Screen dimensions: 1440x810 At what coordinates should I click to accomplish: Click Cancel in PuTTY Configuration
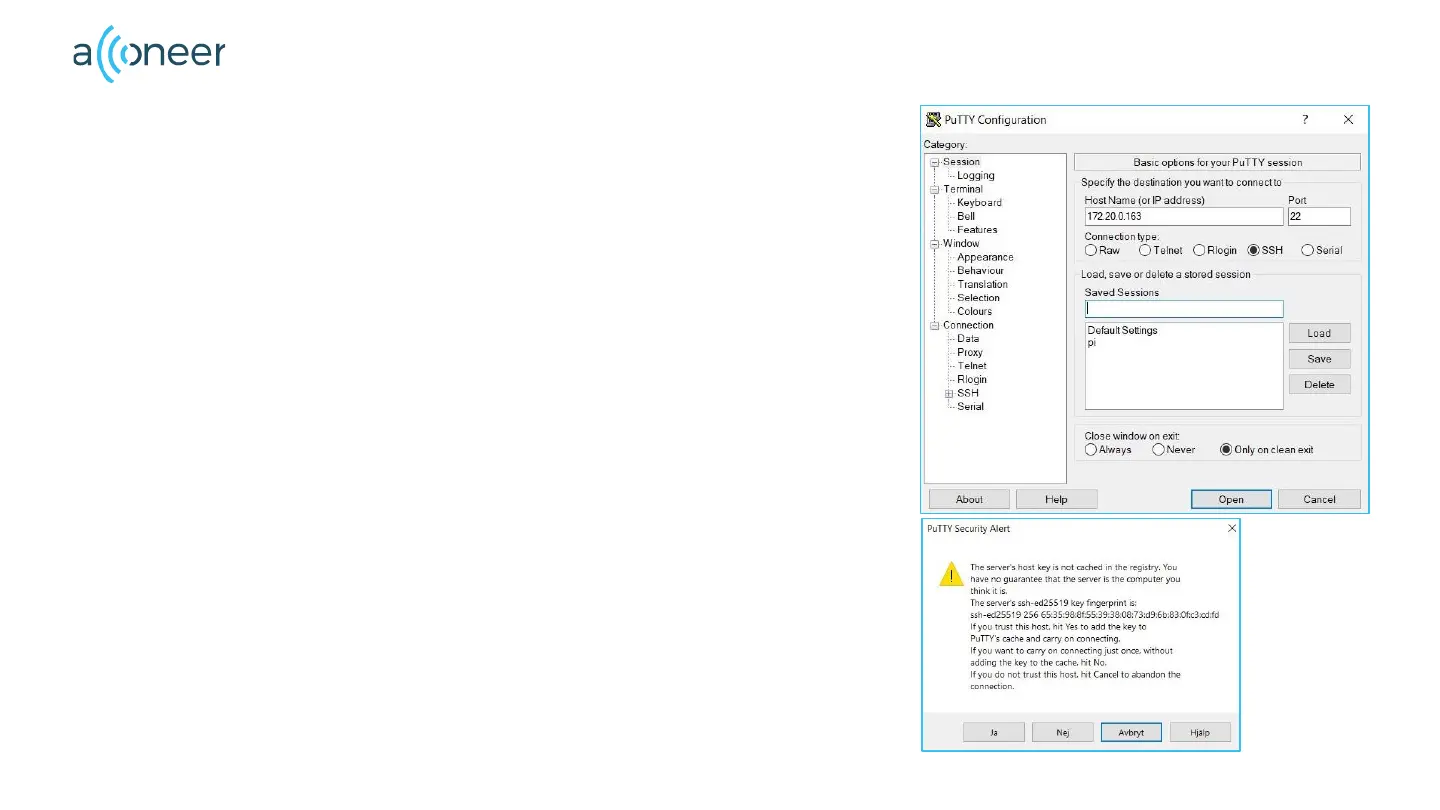(1319, 499)
